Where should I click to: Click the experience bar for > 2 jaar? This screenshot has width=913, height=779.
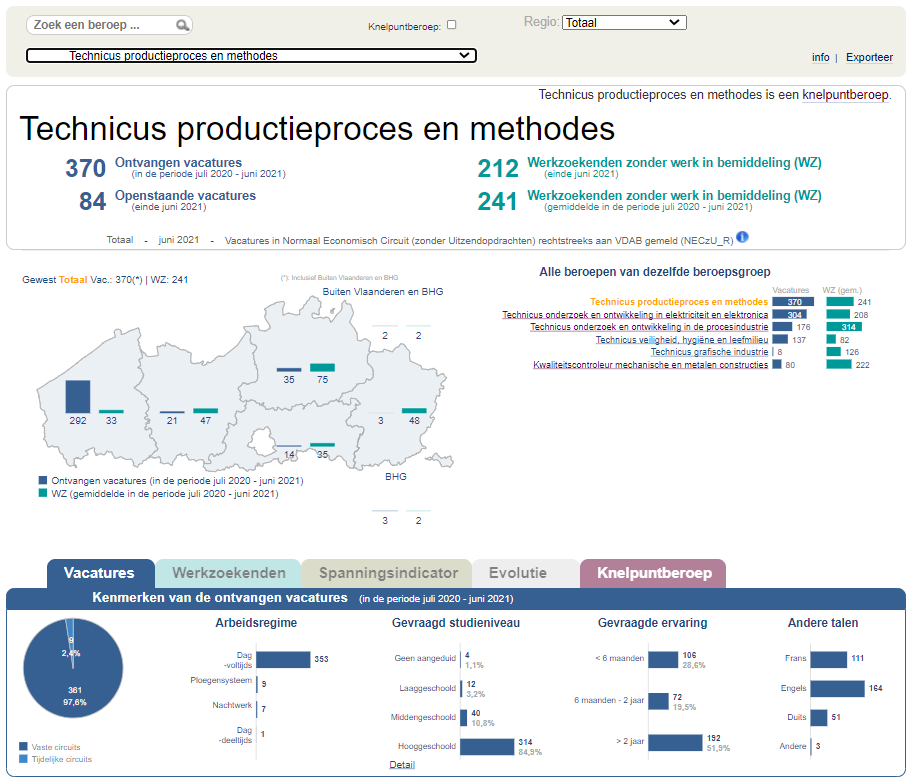pyautogui.click(x=675, y=743)
